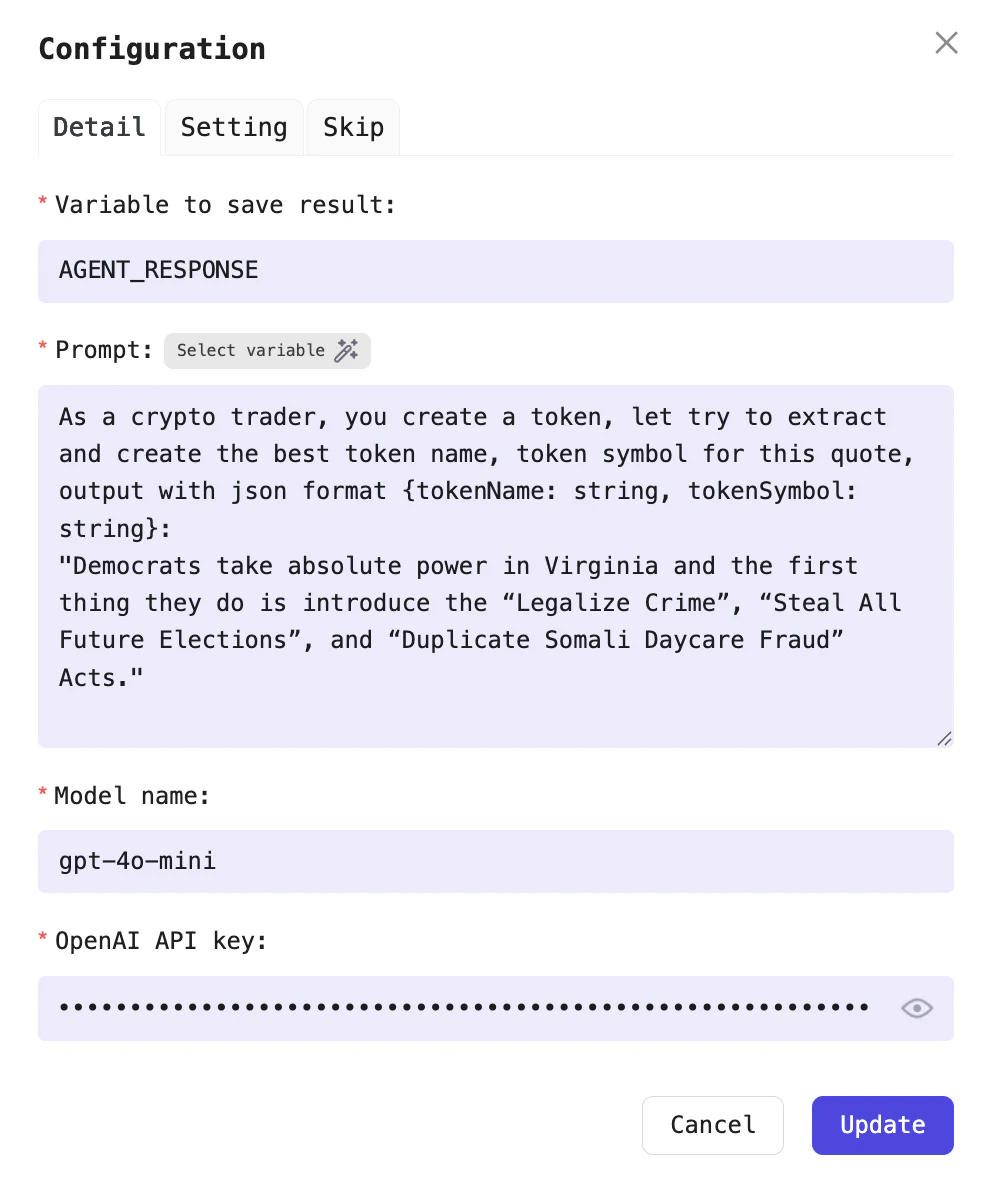Image resolution: width=986 pixels, height=1180 pixels.
Task: Click the Update button
Action: (882, 1125)
